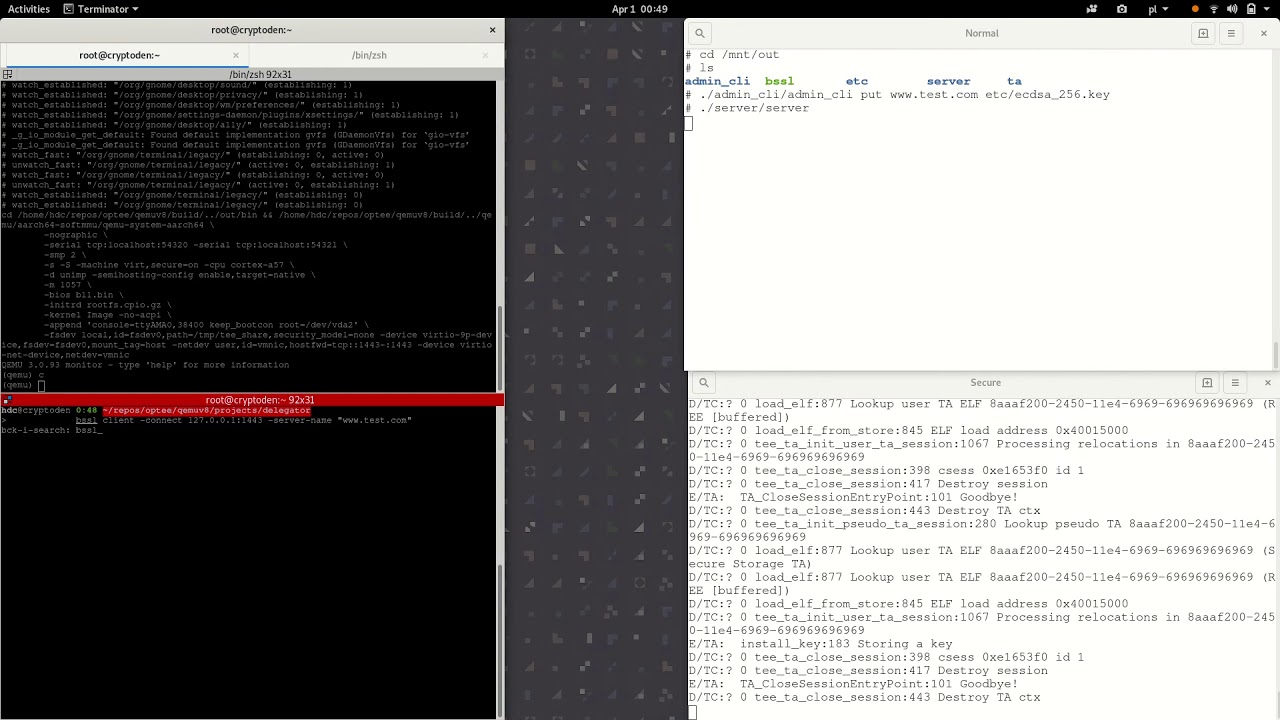Add a new tab in the Normal terminal
Screen dimensions: 1280x720
[1203, 33]
